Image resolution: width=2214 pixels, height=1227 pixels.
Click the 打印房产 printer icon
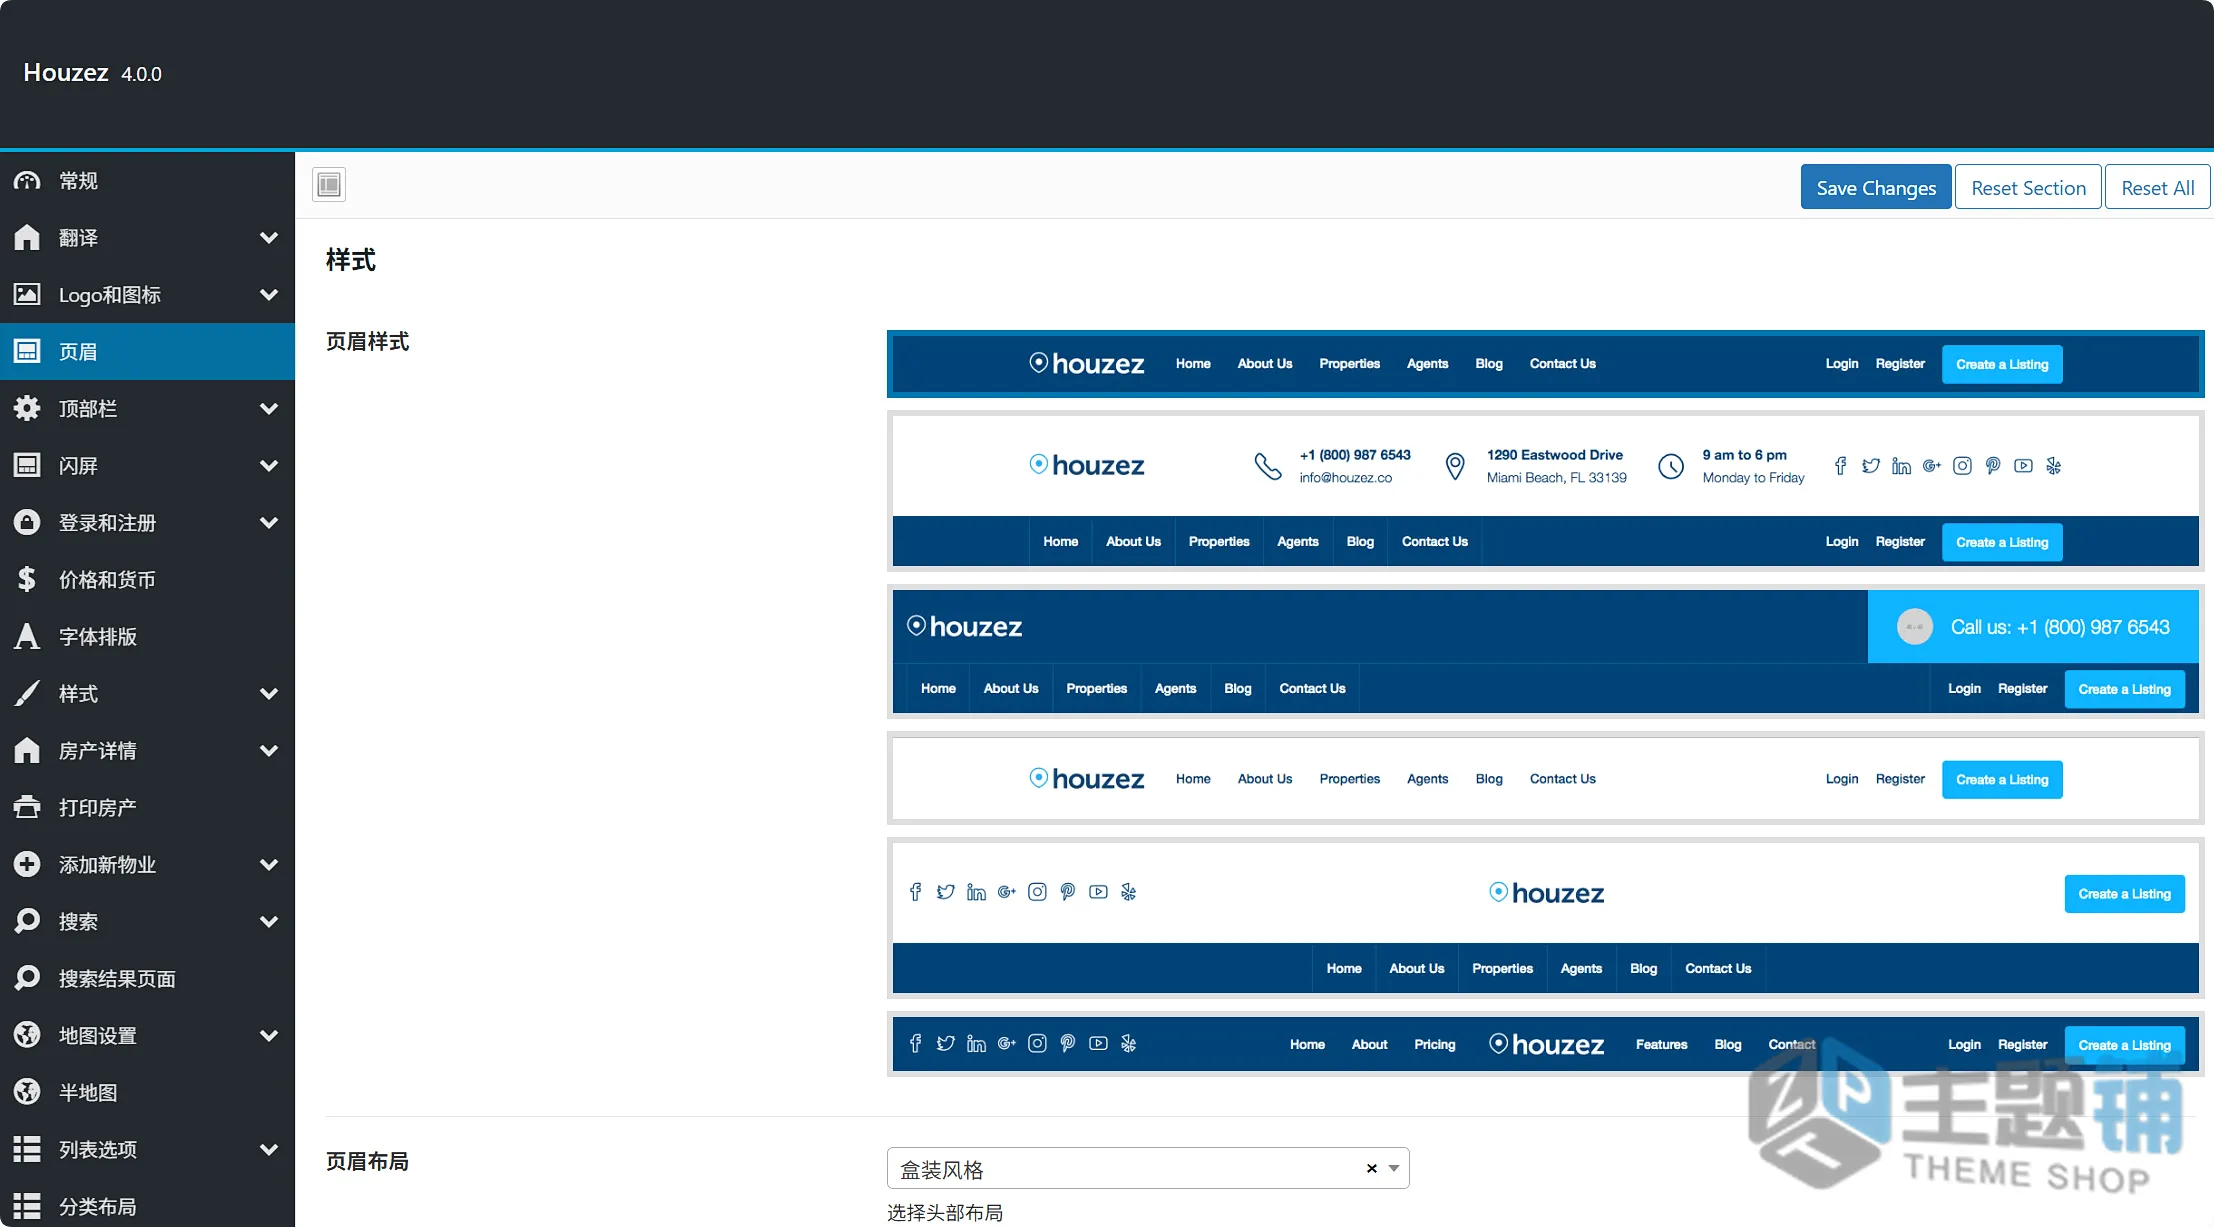(x=27, y=808)
